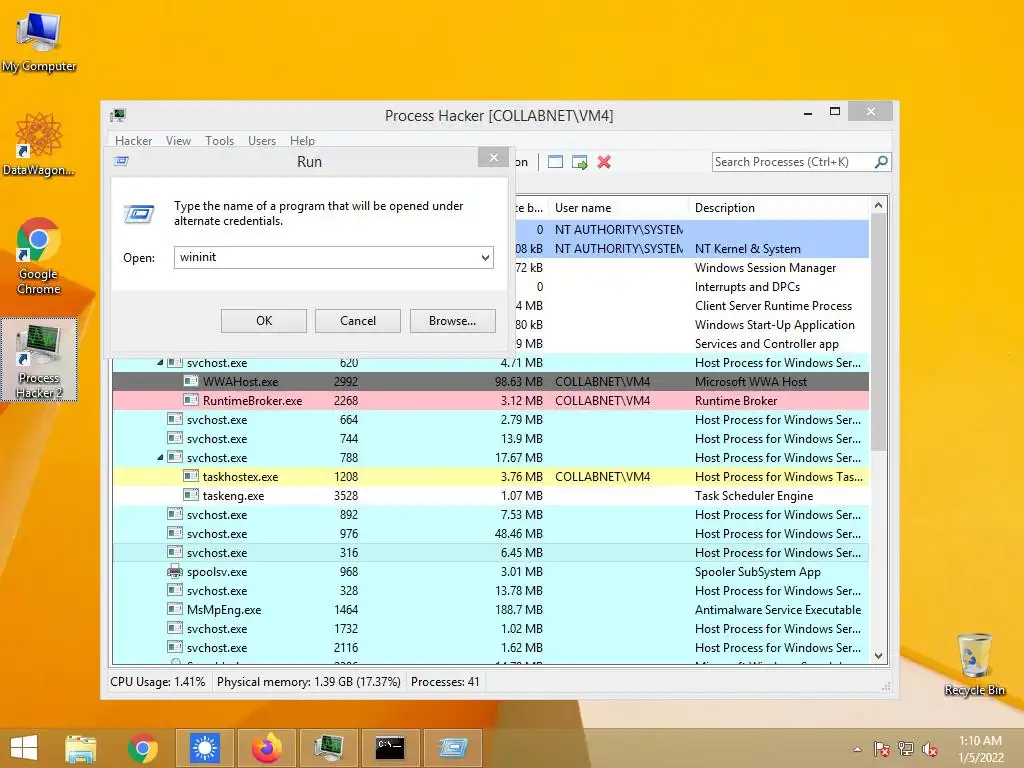Open the Process Hacker 2 desktop shortcut
The width and height of the screenshot is (1024, 768).
pos(39,359)
